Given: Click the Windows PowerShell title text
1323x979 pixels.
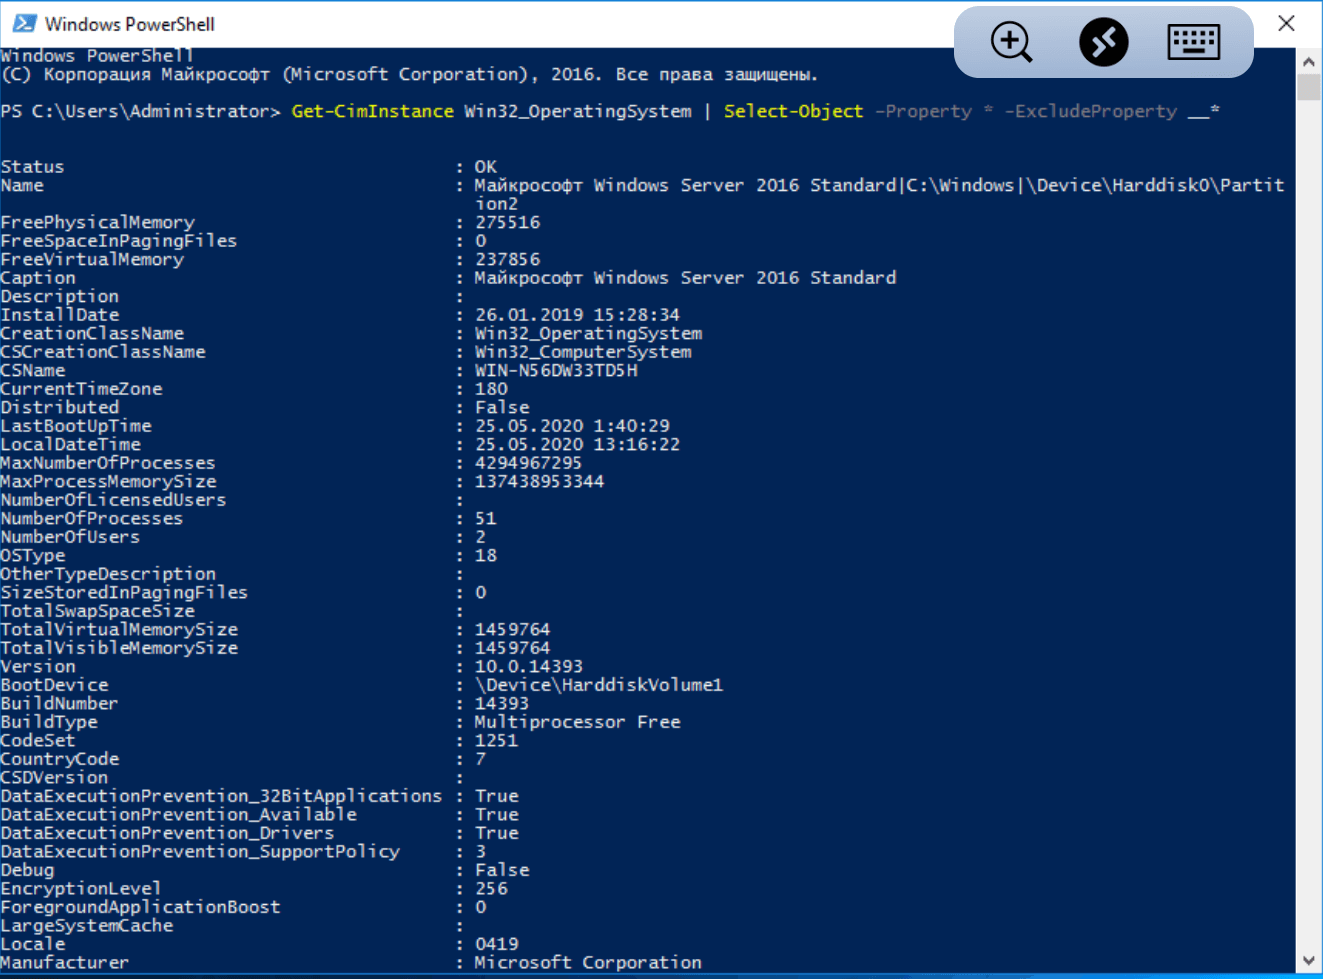Looking at the screenshot, I should coord(130,24).
